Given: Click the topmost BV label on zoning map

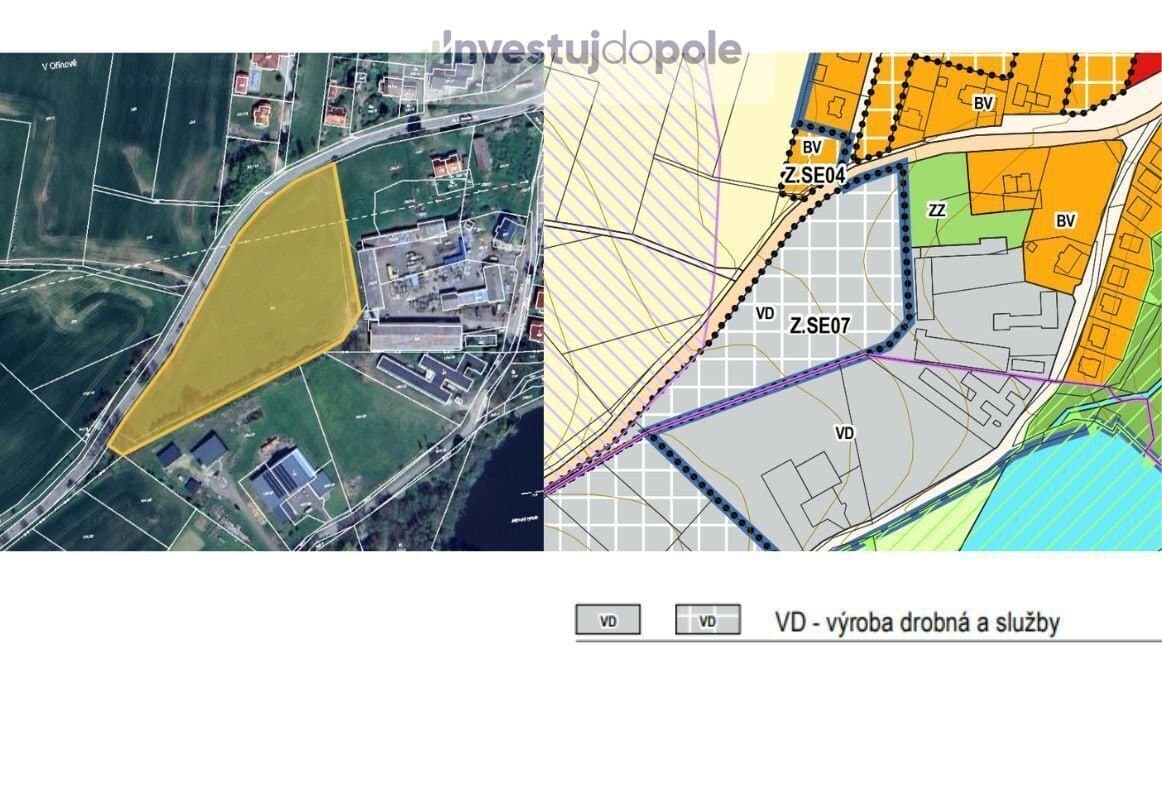Looking at the screenshot, I should coord(982,102).
